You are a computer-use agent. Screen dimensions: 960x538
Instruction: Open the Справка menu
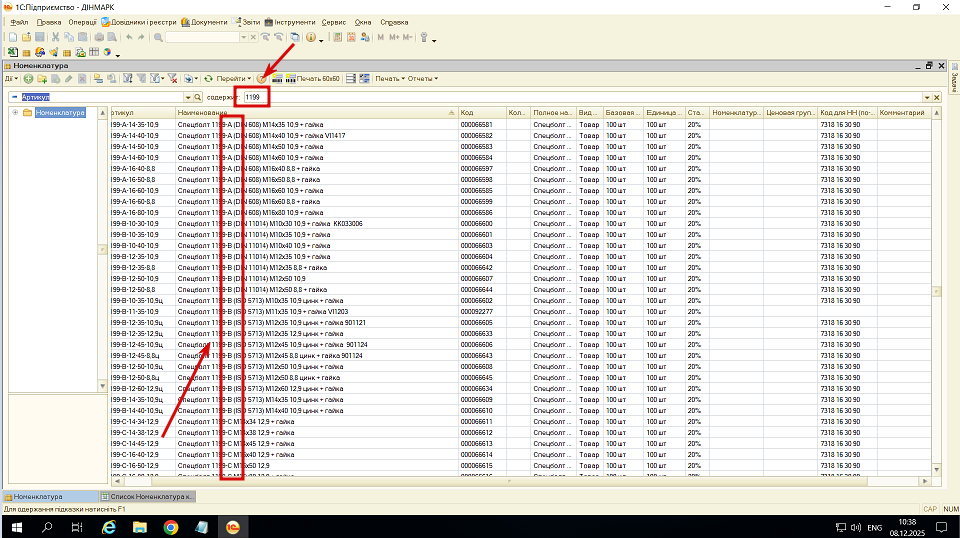coord(394,22)
